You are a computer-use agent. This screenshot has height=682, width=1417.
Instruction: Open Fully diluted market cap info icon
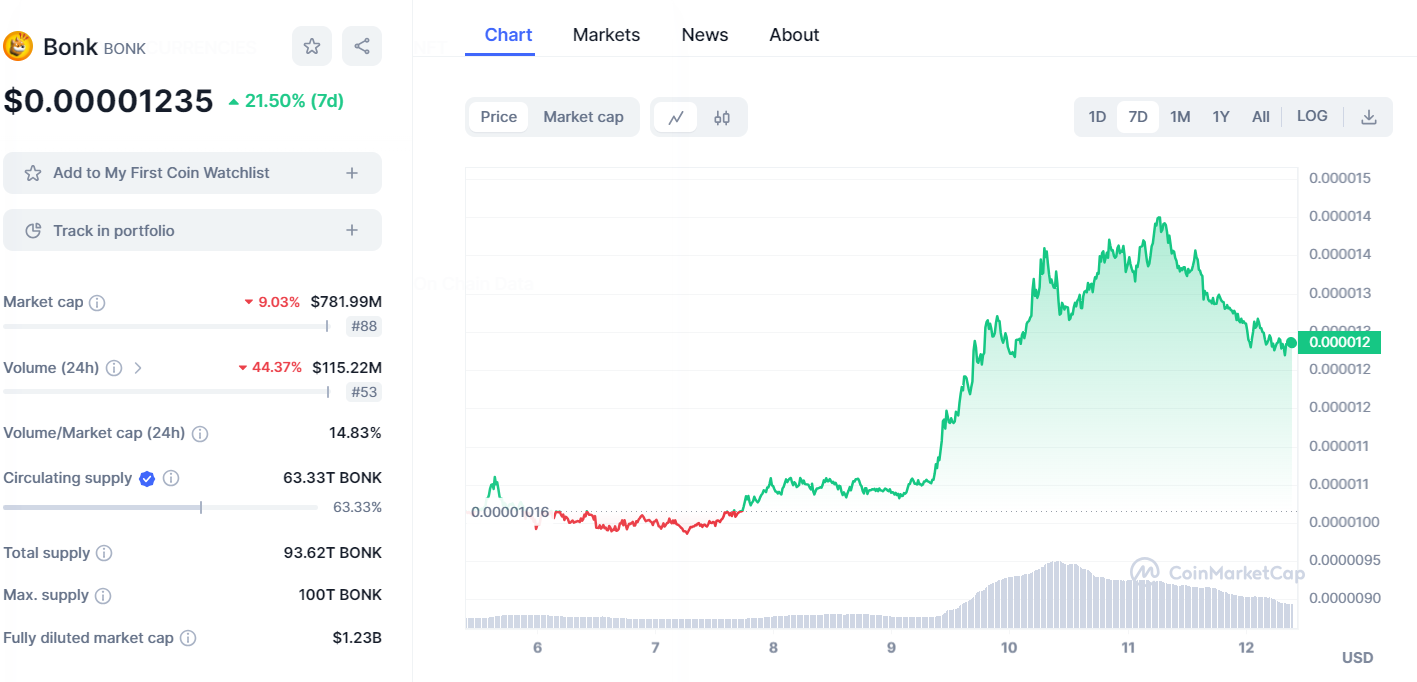point(188,638)
